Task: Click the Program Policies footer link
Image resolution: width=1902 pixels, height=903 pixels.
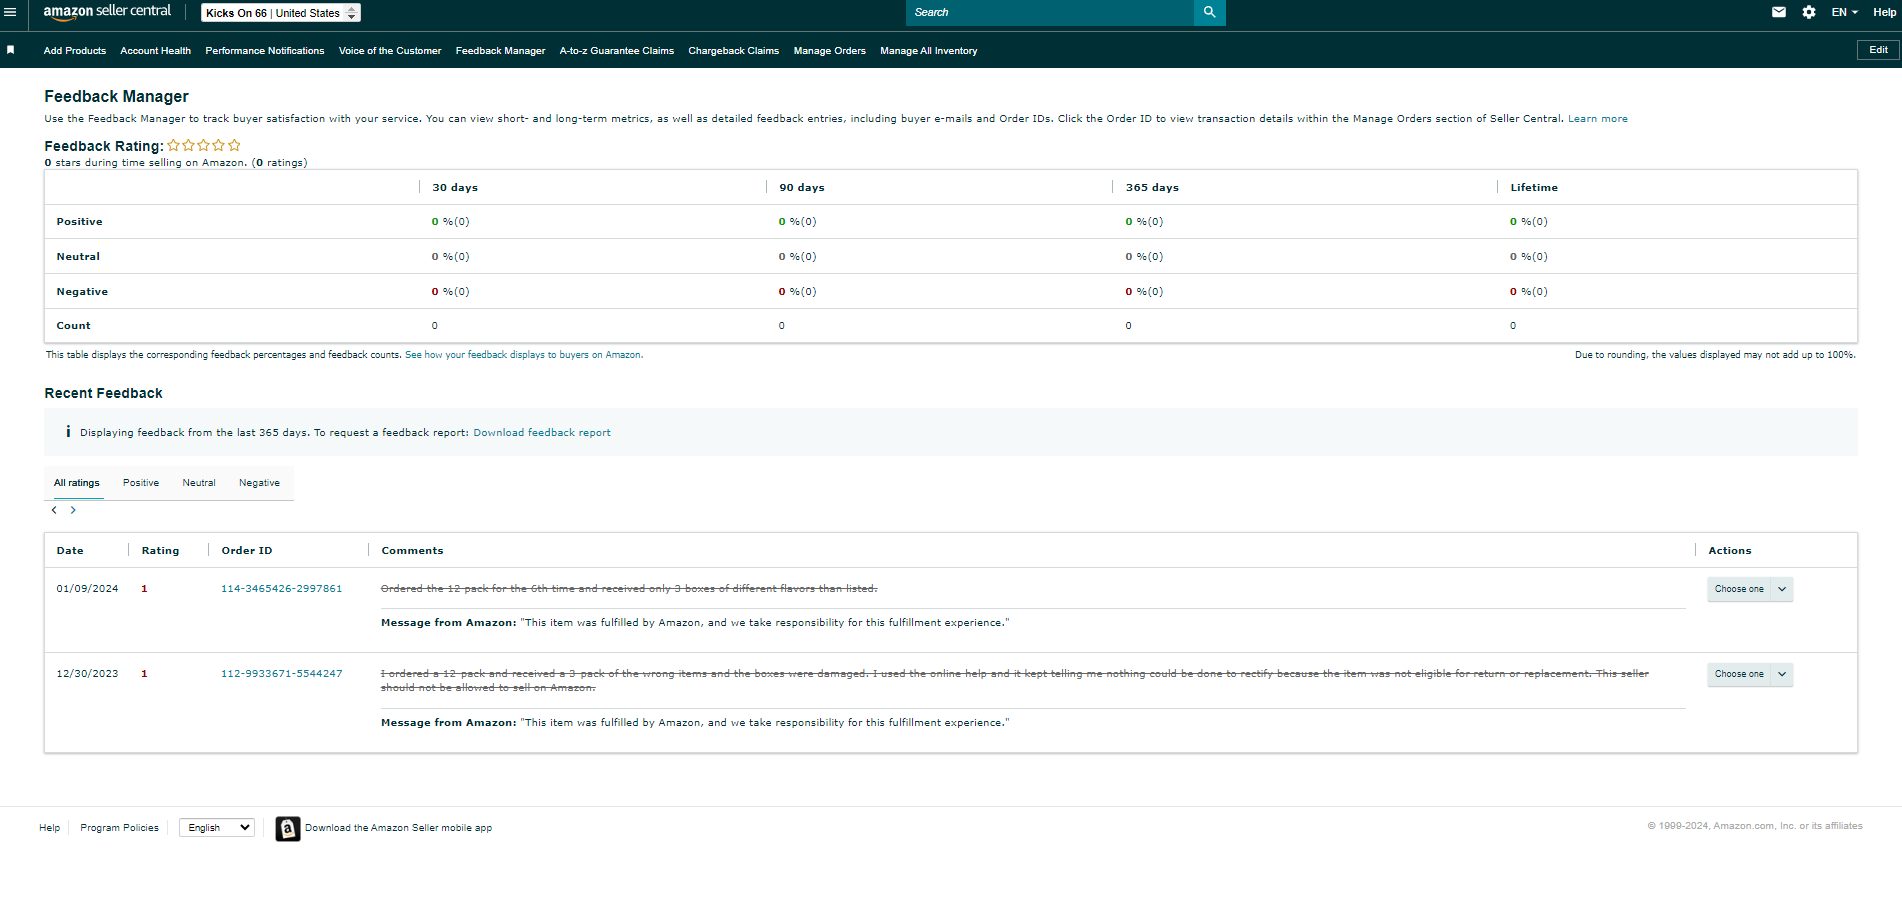Action: click(119, 828)
